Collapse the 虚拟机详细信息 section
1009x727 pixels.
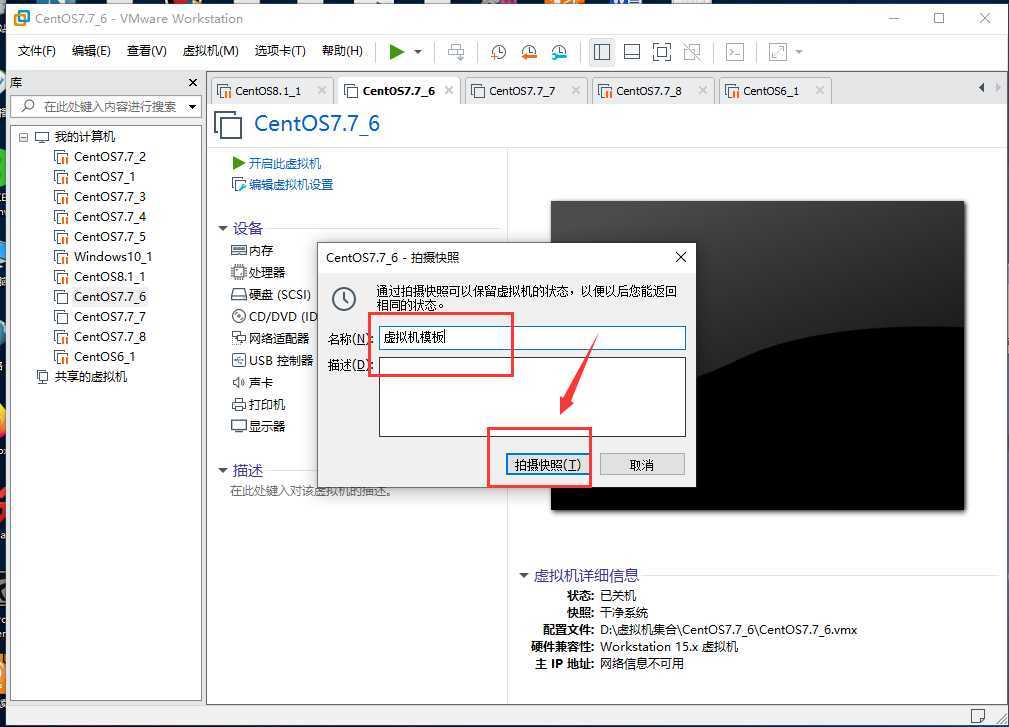(x=524, y=575)
